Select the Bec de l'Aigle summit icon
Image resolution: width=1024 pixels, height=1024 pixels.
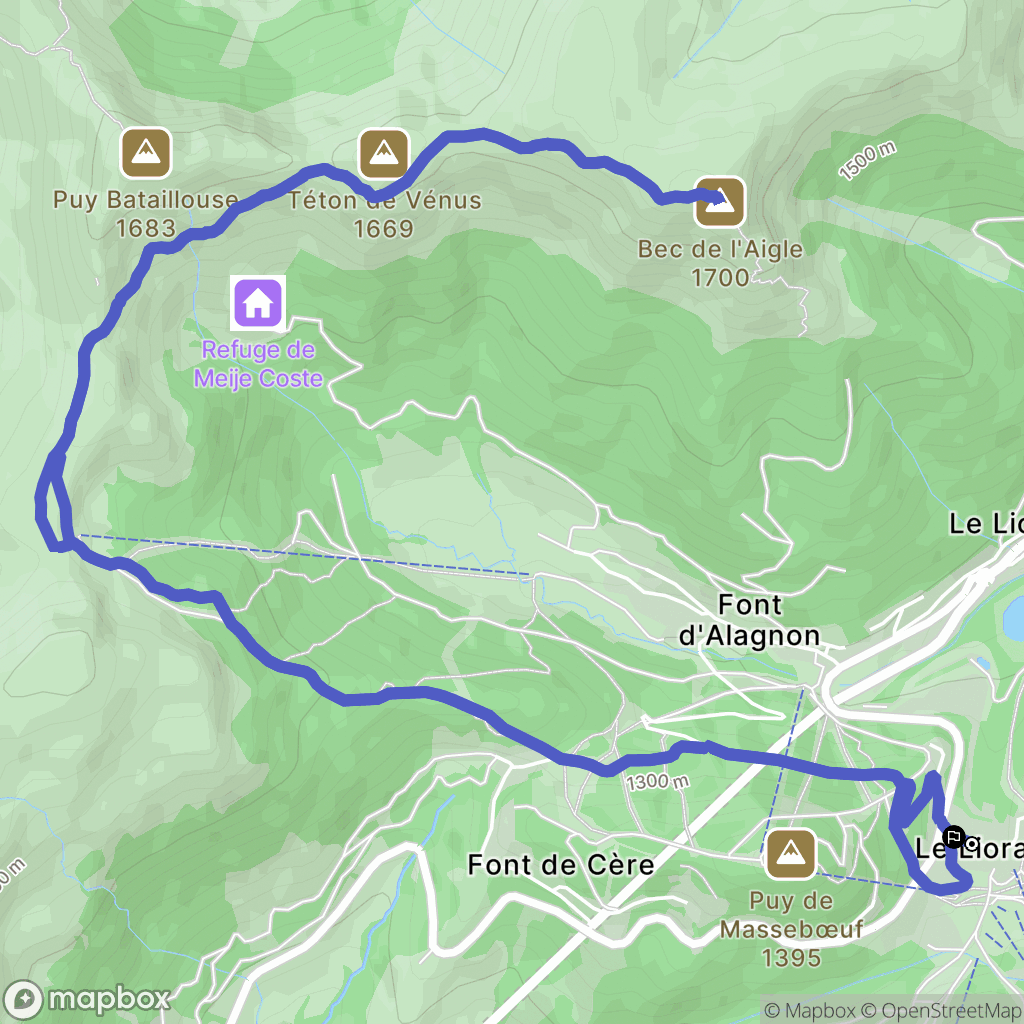[x=720, y=202]
